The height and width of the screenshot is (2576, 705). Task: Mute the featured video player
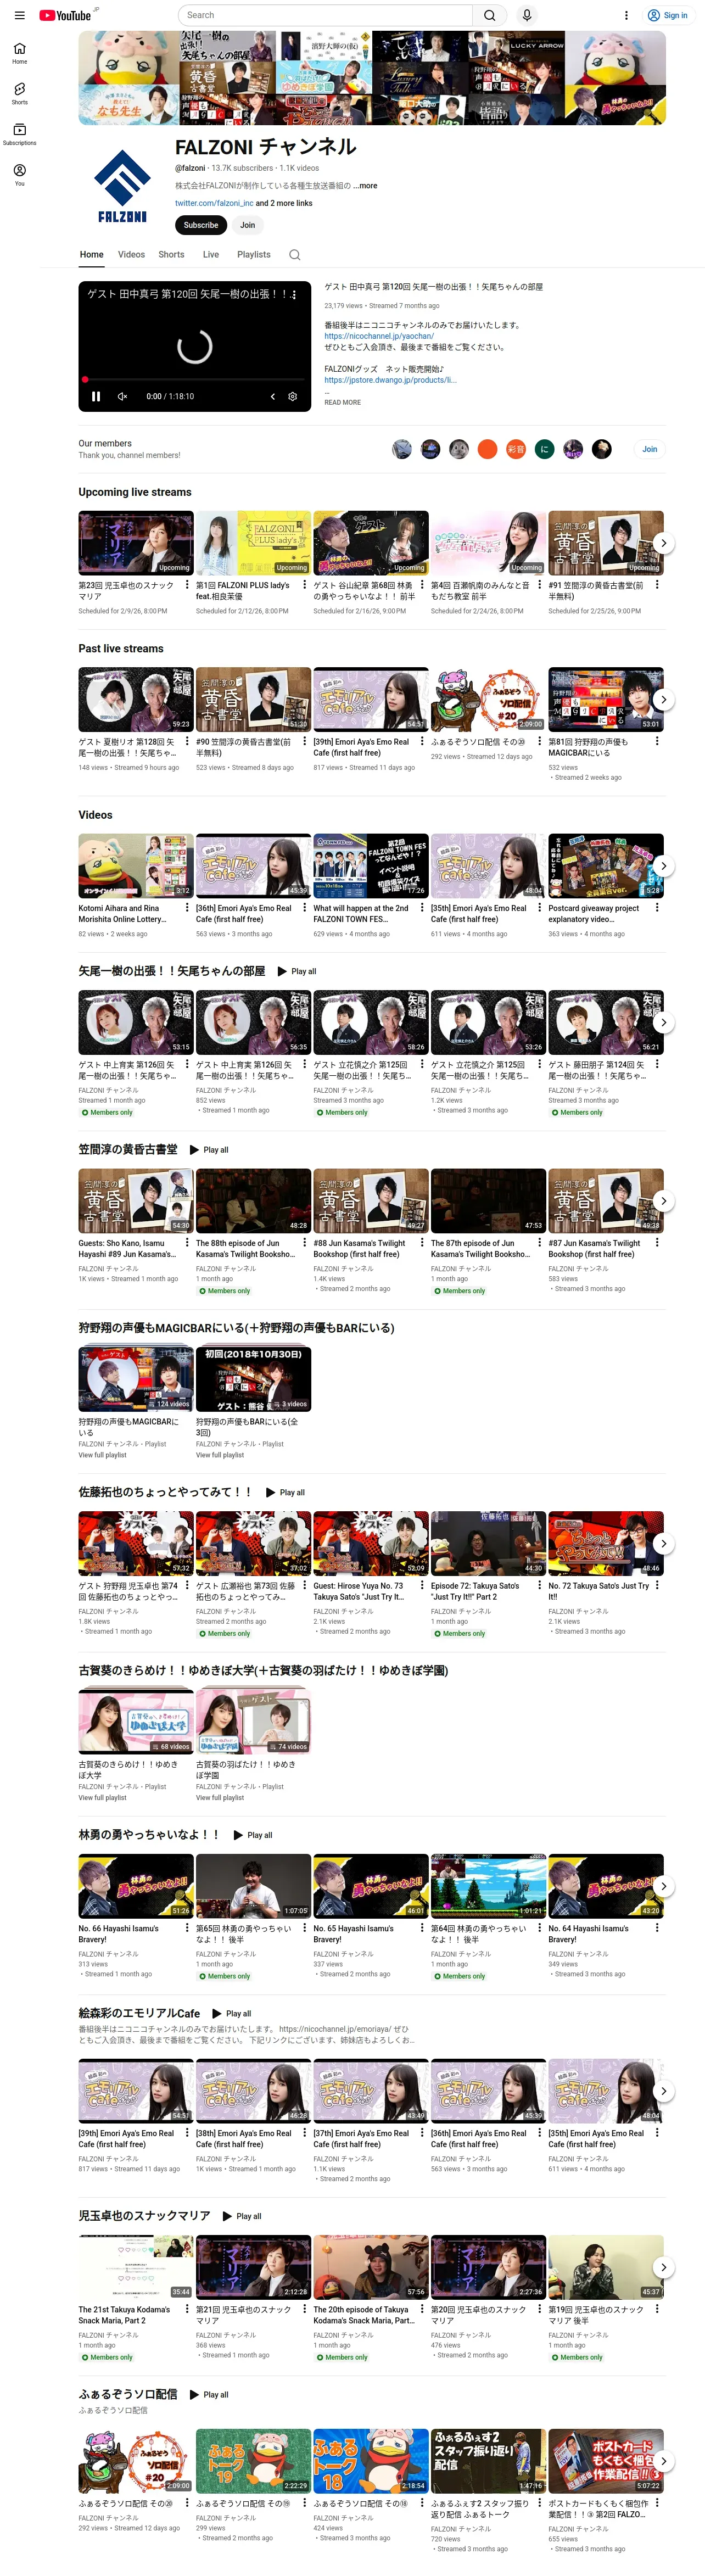pyautogui.click(x=122, y=396)
